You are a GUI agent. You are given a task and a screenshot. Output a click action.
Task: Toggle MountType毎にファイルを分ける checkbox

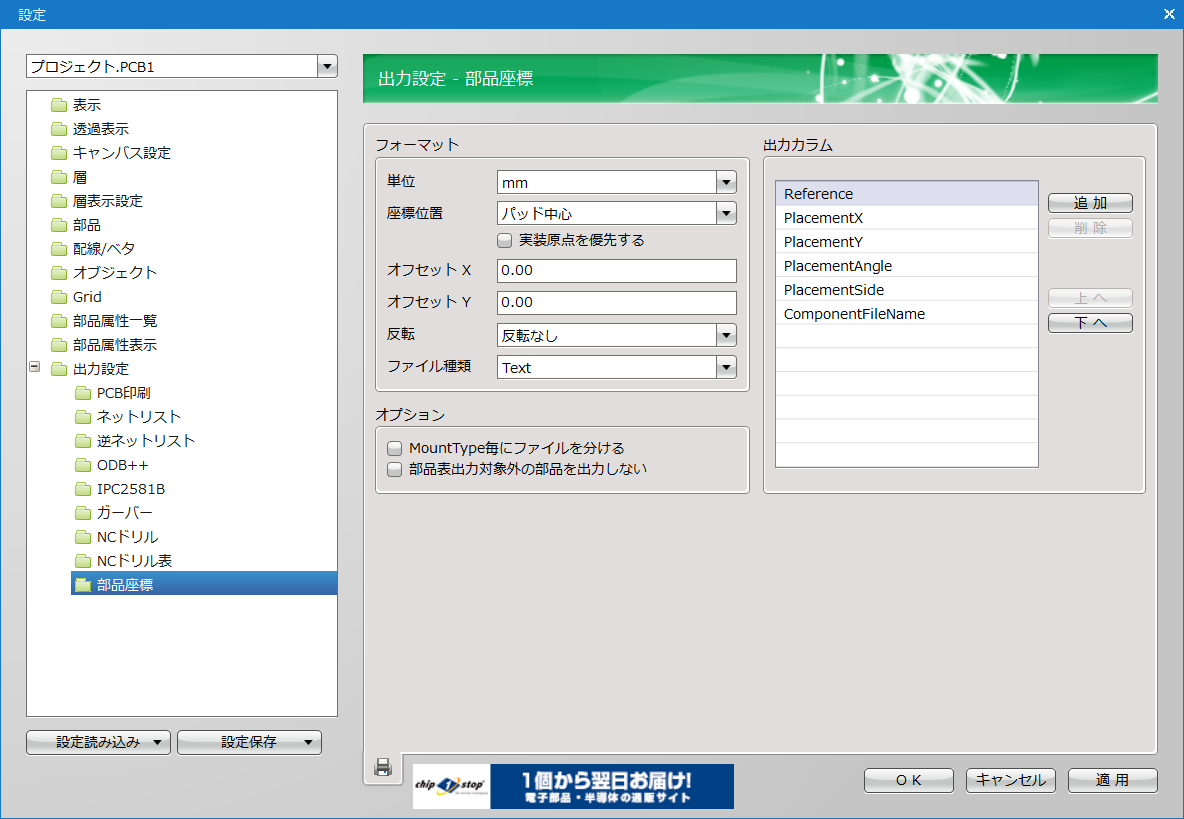[395, 448]
